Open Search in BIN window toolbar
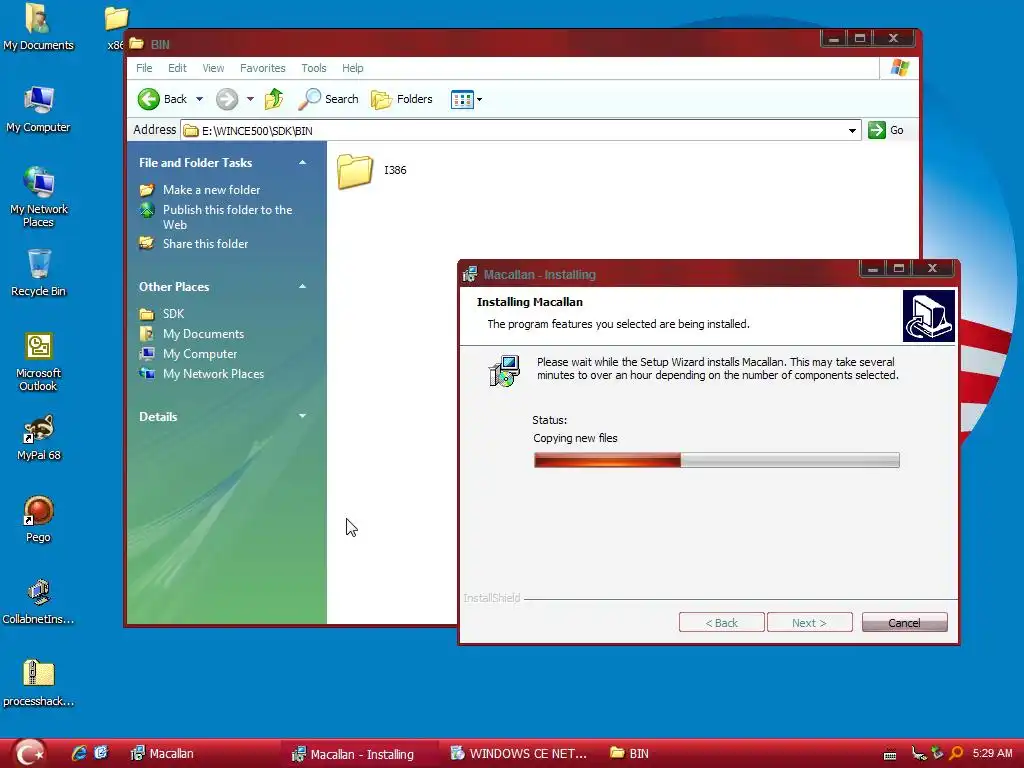The width and height of the screenshot is (1024, 768). [328, 99]
